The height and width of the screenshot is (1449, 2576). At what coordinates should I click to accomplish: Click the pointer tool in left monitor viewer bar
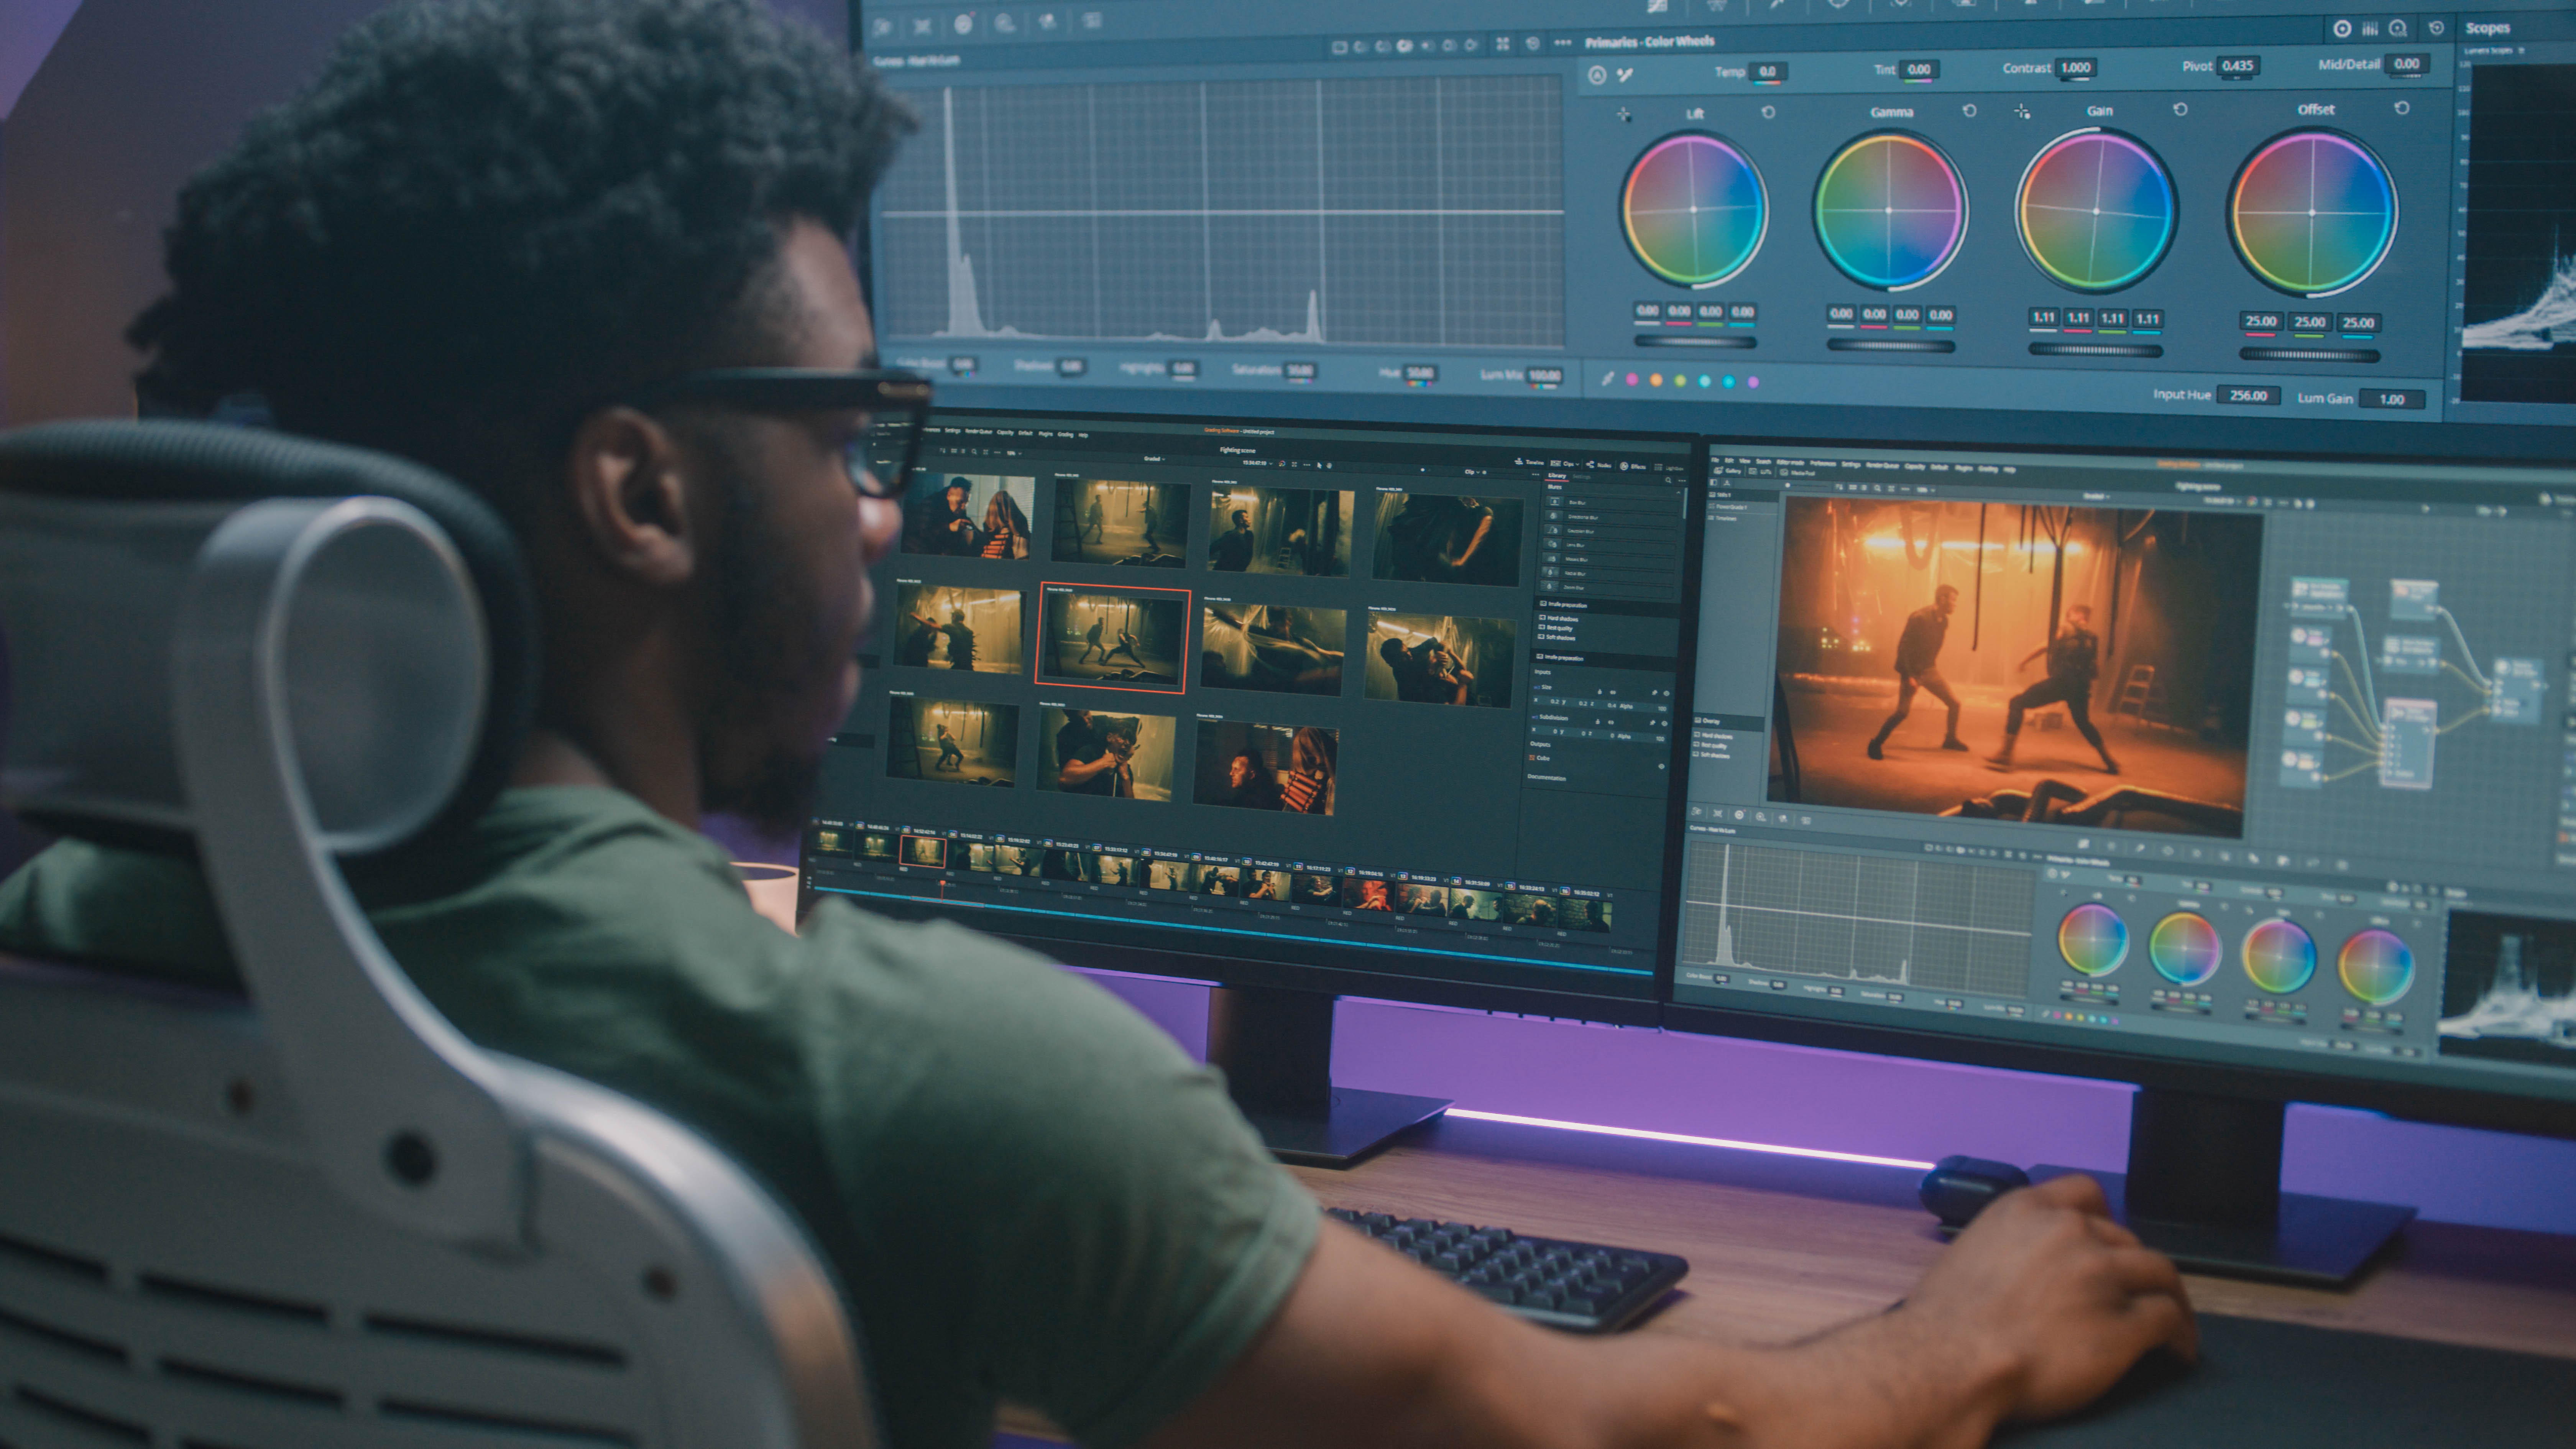[x=1319, y=465]
